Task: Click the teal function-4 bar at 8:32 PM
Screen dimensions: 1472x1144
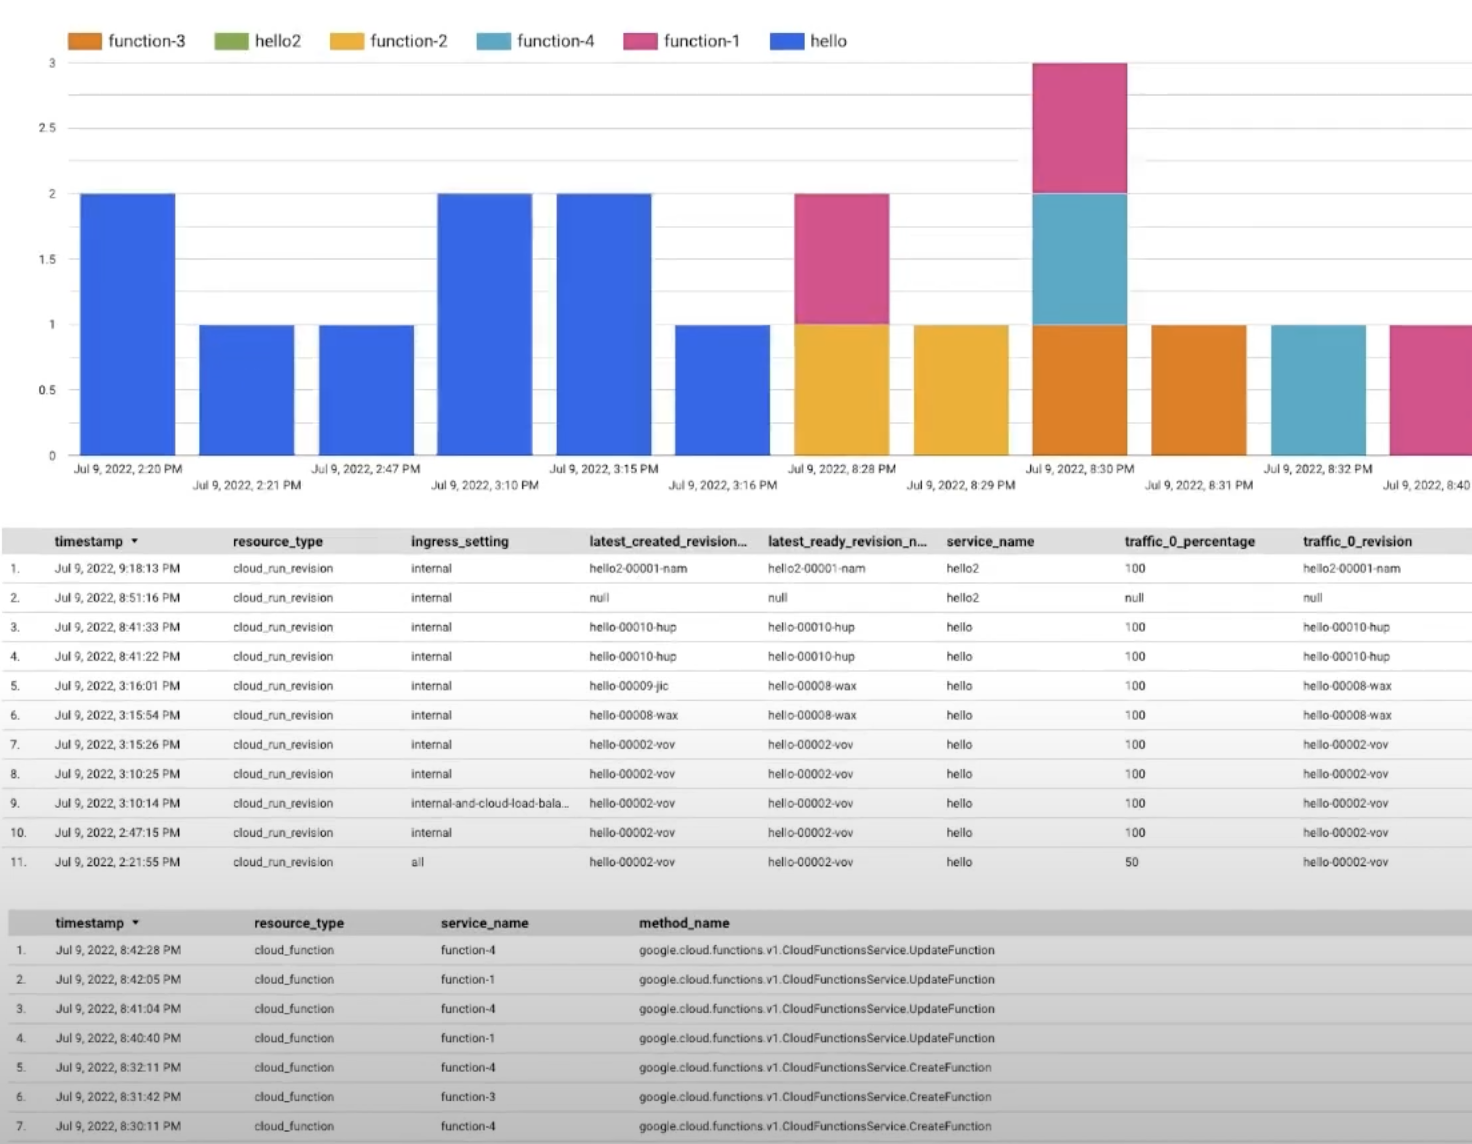Action: pos(1318,390)
